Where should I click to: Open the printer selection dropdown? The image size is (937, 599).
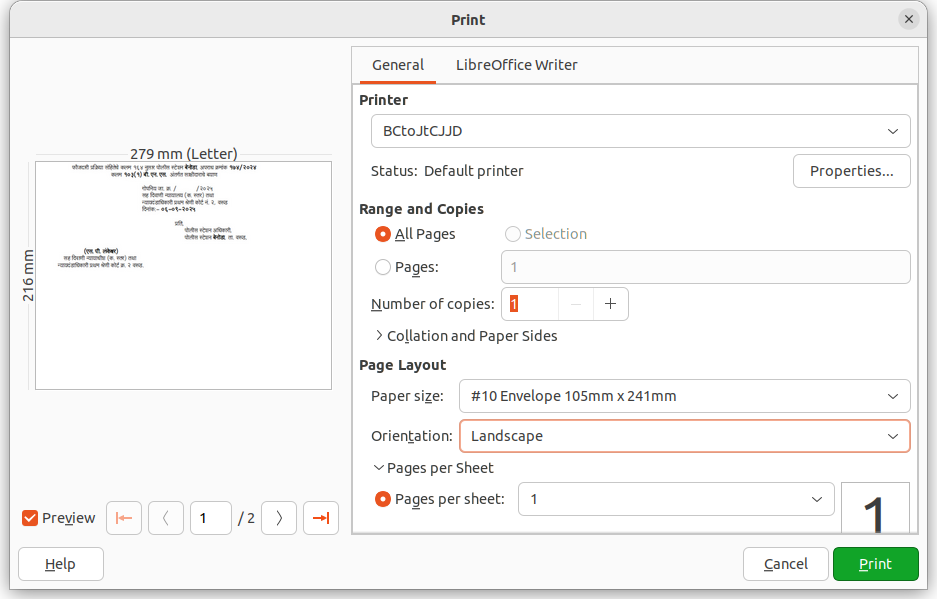pos(639,130)
